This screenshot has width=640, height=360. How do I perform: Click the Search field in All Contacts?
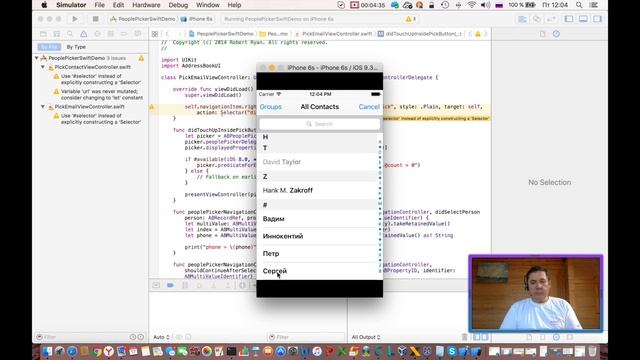click(320, 124)
